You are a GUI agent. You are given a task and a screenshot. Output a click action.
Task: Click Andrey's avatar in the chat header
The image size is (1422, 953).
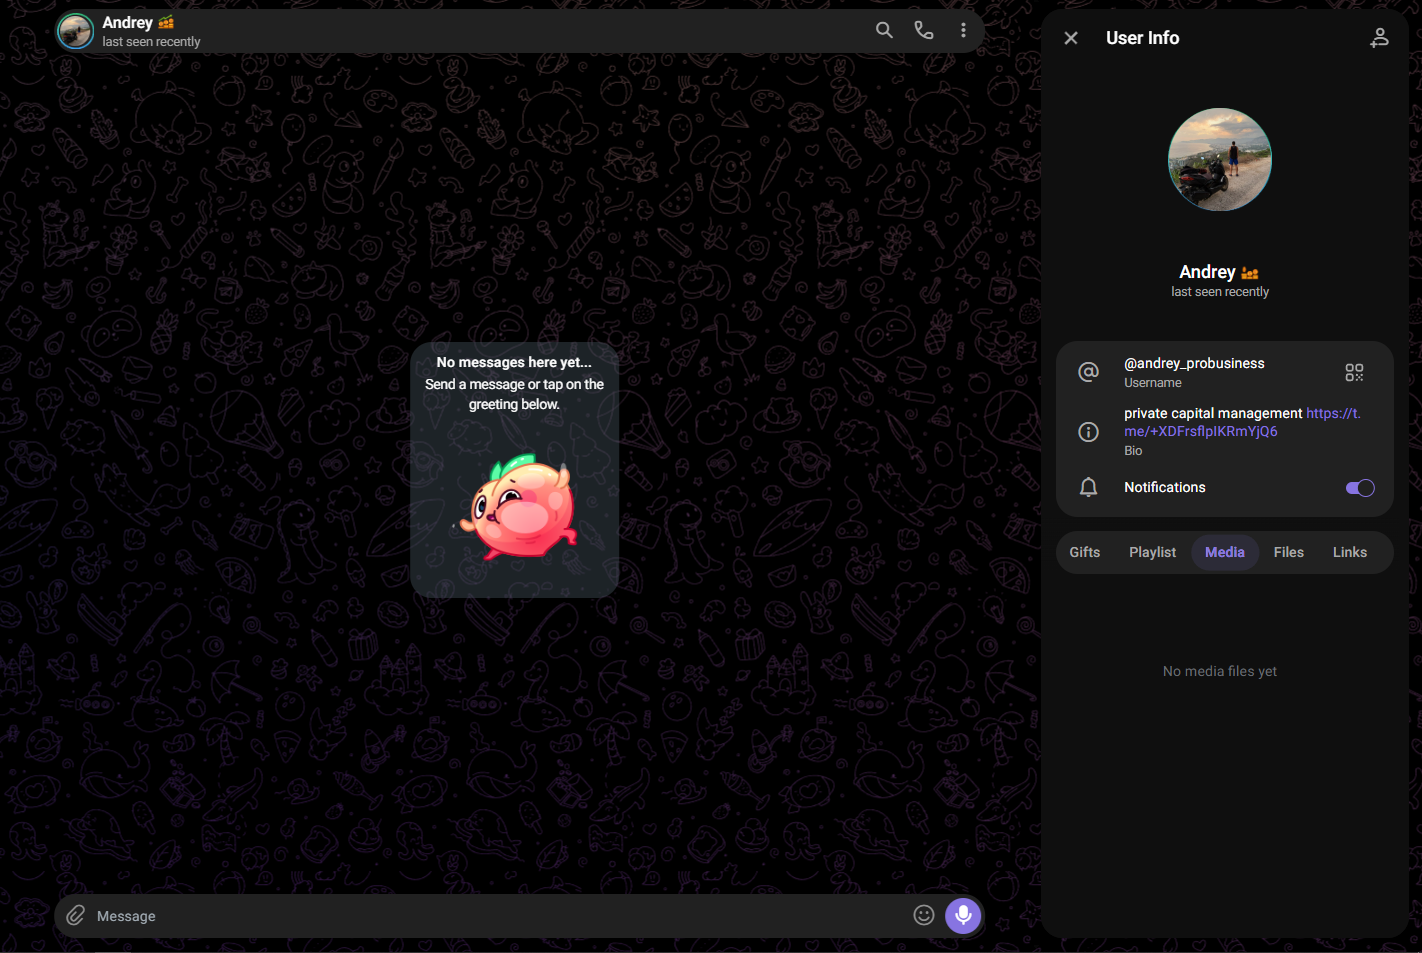click(x=75, y=31)
